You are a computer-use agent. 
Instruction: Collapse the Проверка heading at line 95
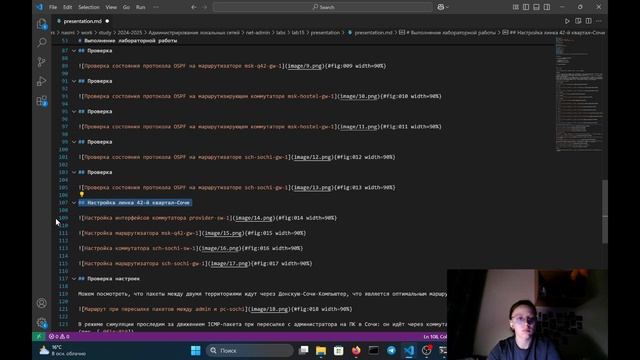click(74, 111)
